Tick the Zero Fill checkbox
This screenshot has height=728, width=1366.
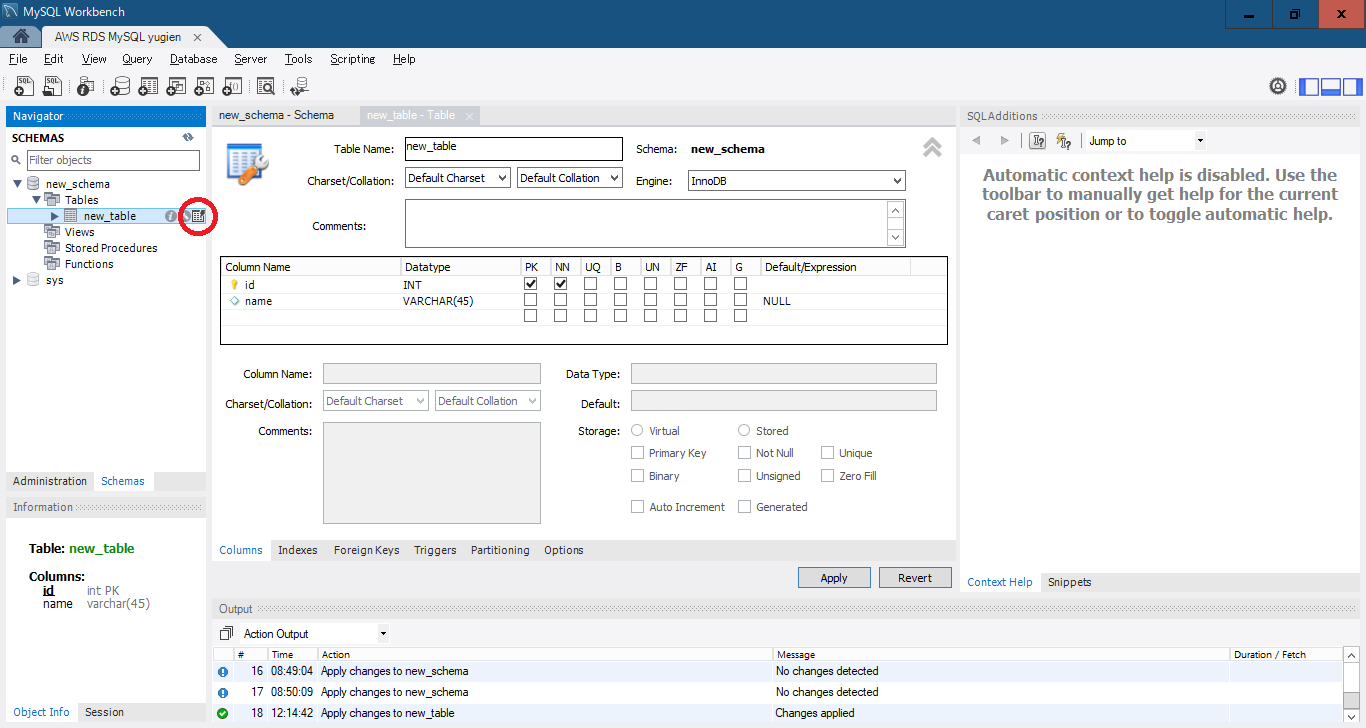[x=828, y=476]
